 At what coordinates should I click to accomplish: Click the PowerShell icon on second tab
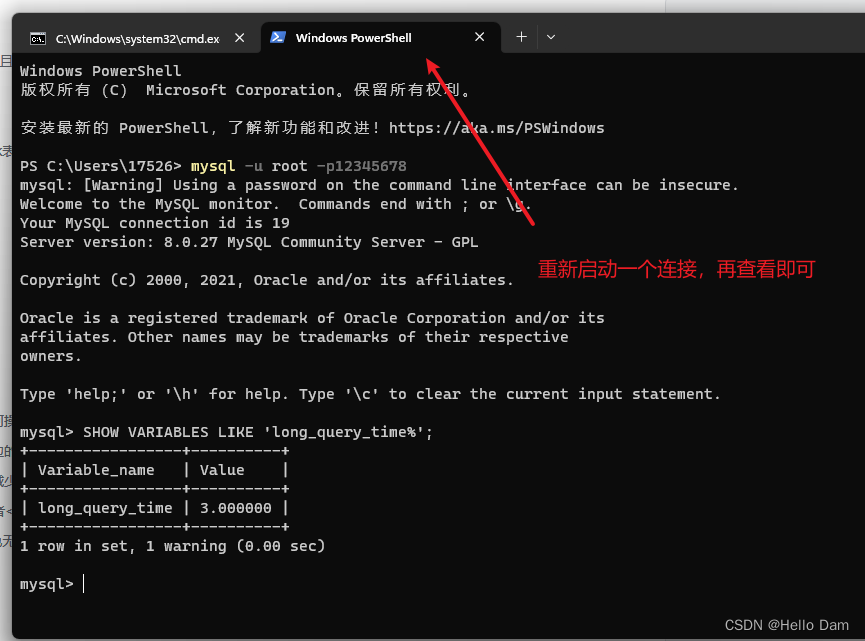pyautogui.click(x=278, y=38)
